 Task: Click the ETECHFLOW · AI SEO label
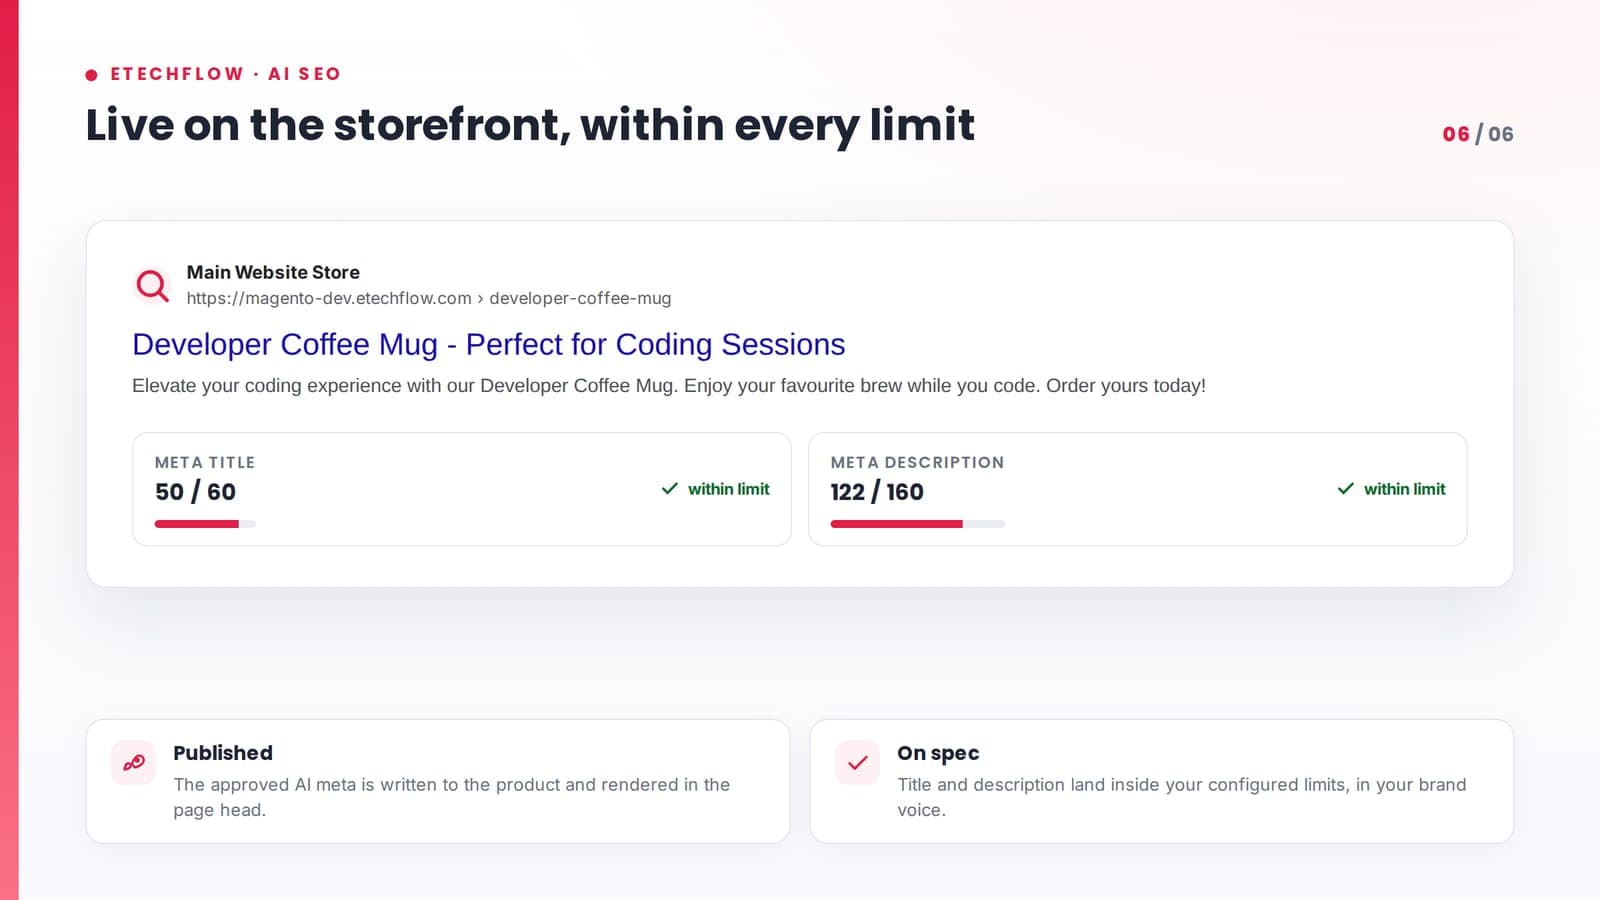click(226, 74)
